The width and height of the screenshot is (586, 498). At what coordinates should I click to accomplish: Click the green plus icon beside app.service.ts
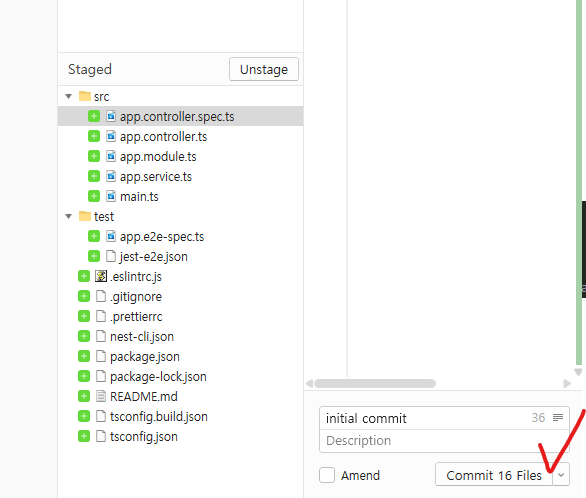pos(94,176)
